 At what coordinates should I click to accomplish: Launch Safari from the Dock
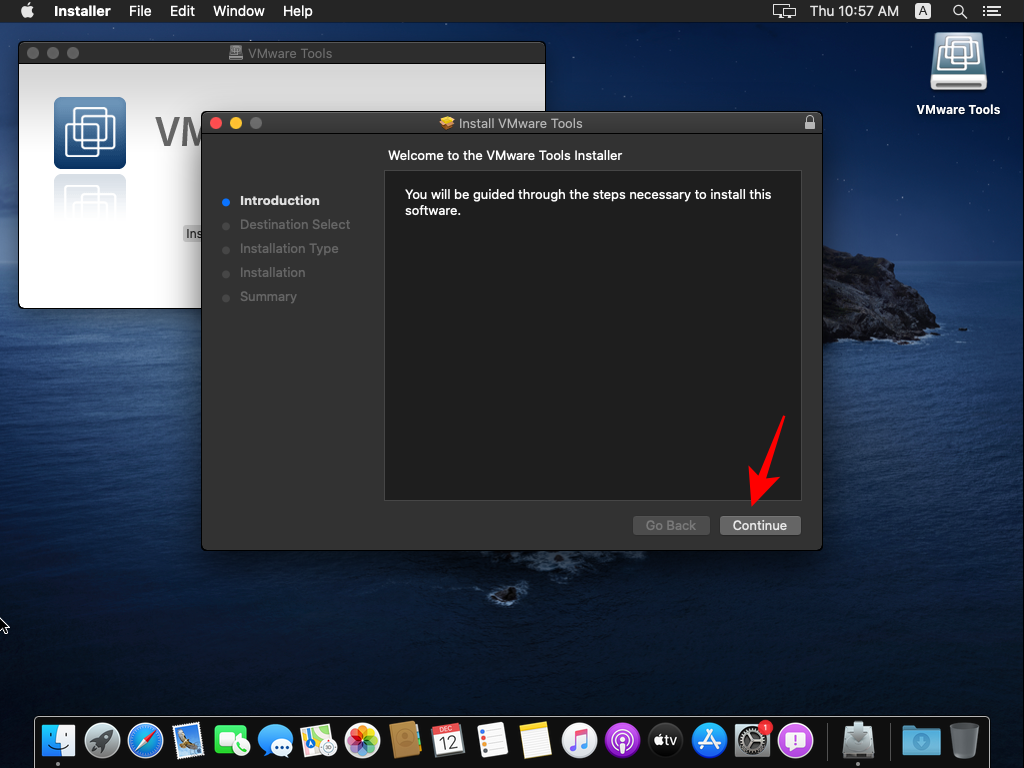pyautogui.click(x=146, y=741)
